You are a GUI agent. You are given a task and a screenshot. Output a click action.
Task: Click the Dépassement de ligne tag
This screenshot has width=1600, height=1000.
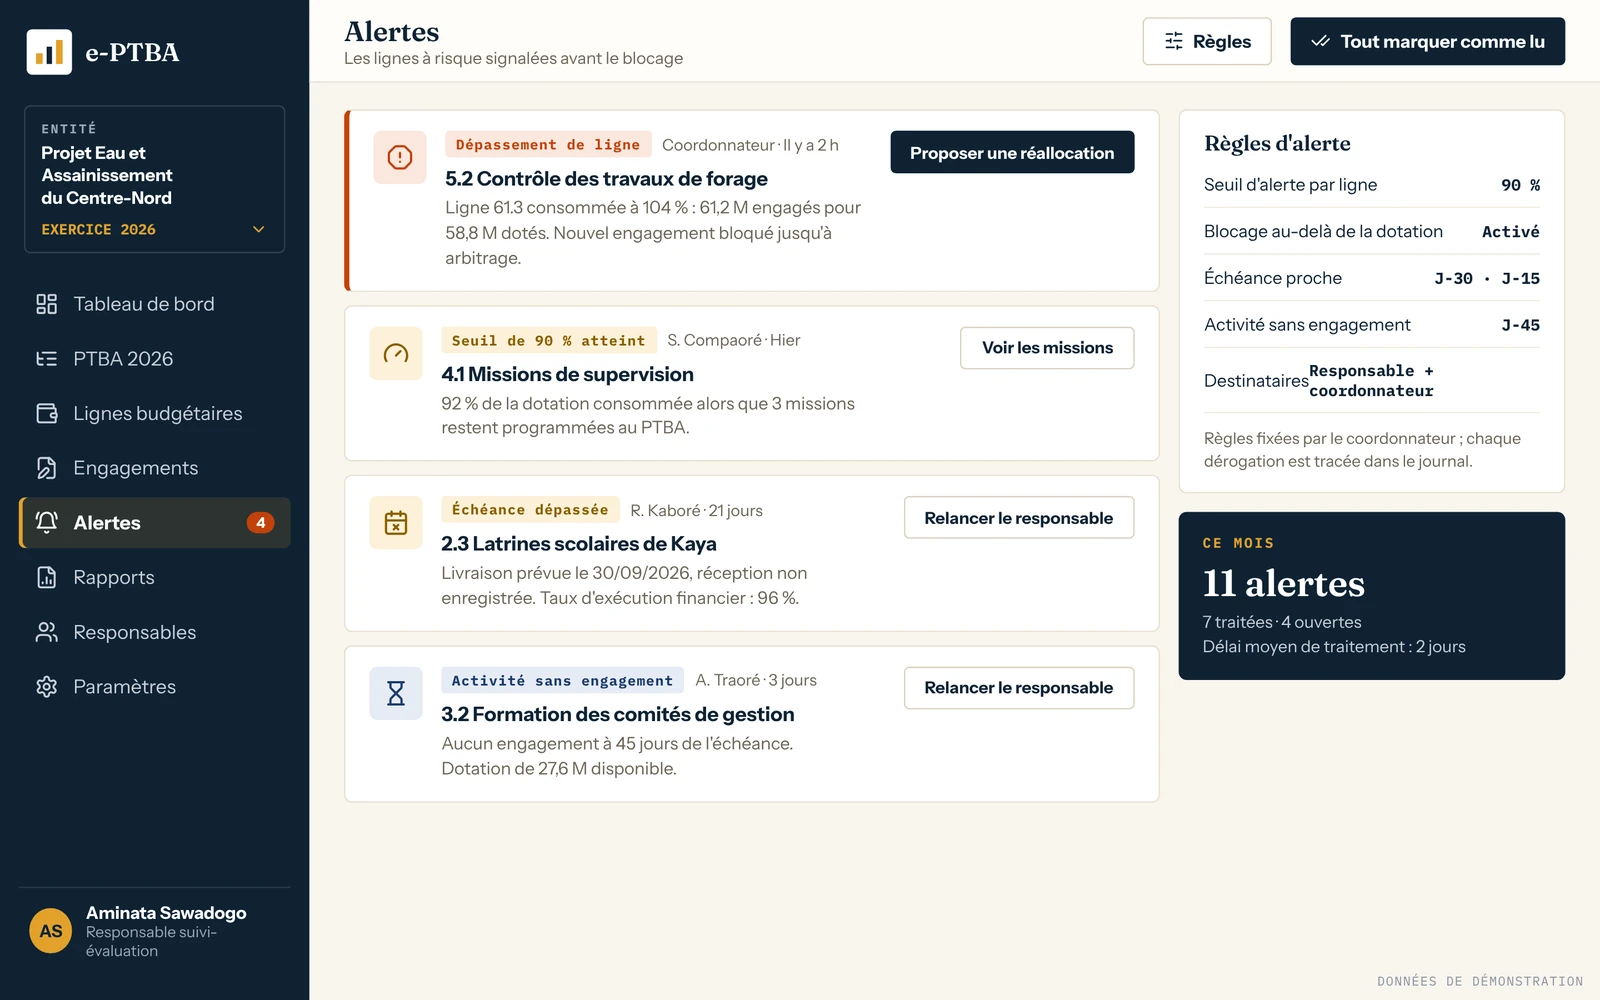[x=548, y=144]
